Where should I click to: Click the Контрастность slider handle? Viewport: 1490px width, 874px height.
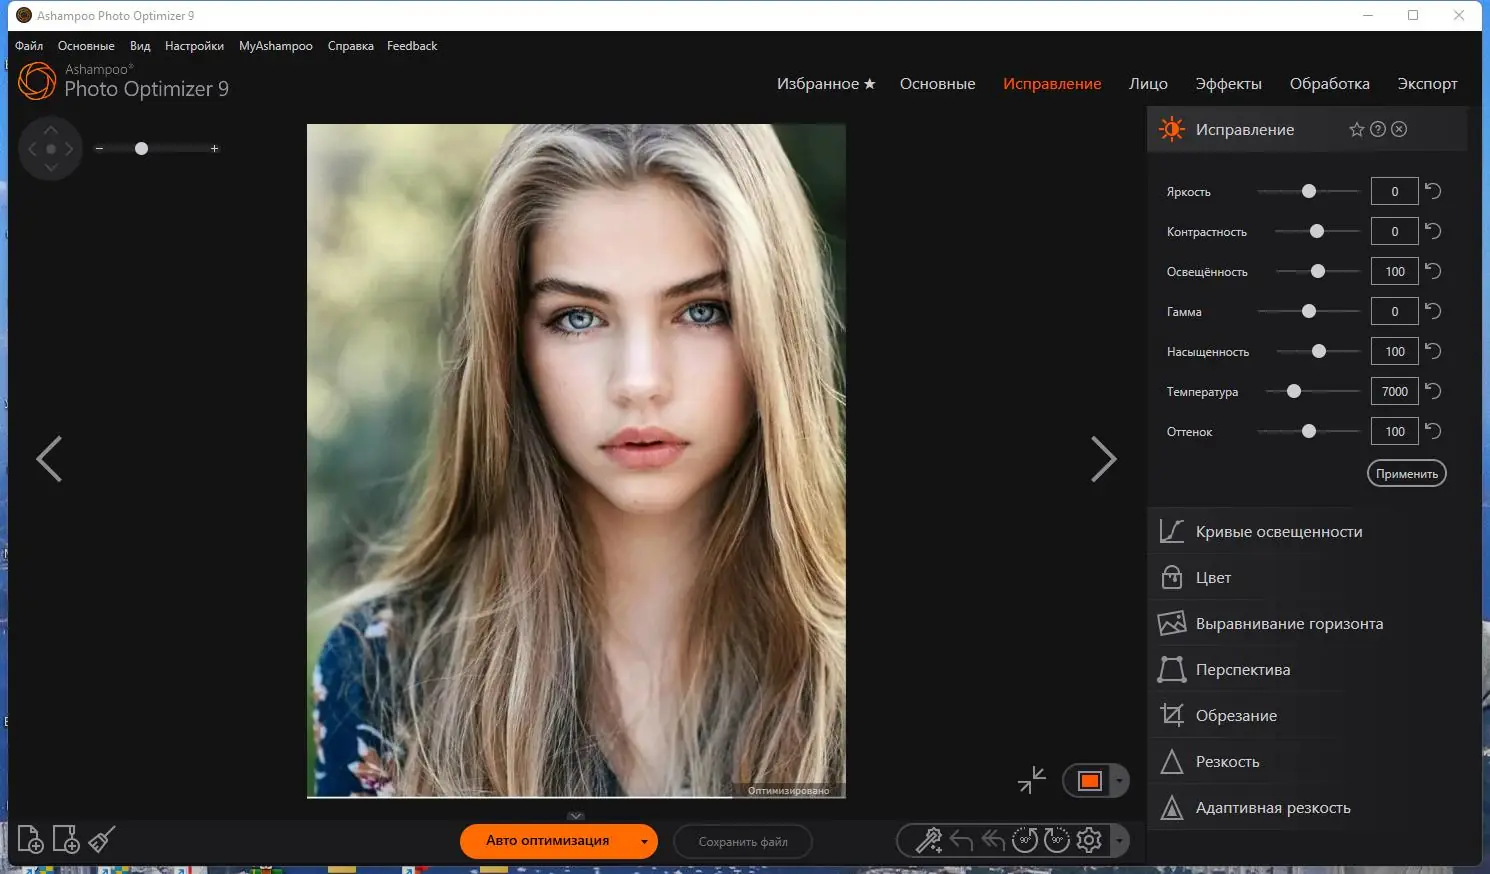coord(1317,231)
